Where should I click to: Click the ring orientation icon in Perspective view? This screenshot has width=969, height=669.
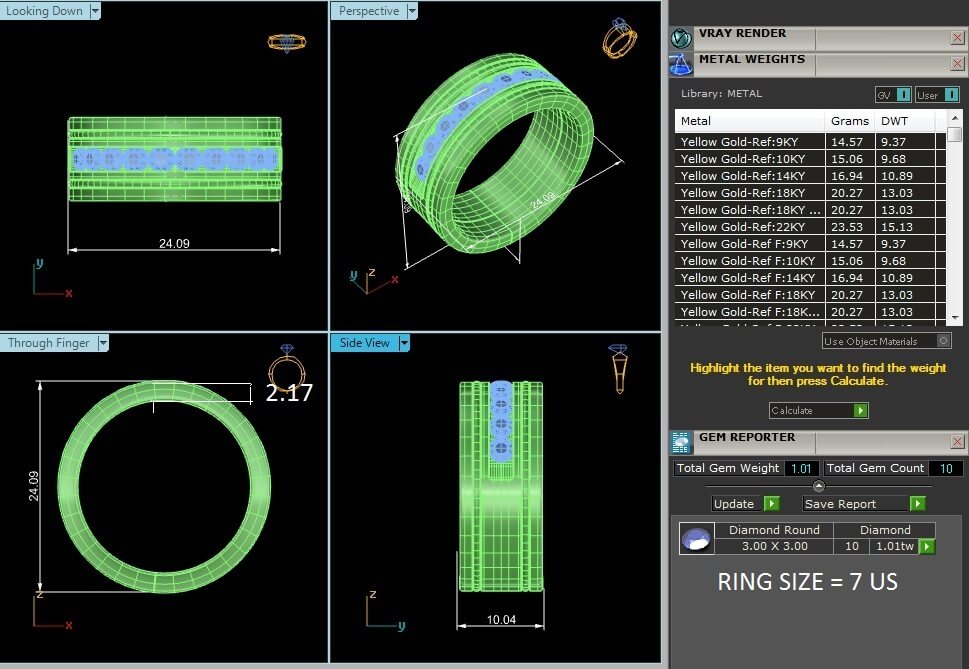619,38
